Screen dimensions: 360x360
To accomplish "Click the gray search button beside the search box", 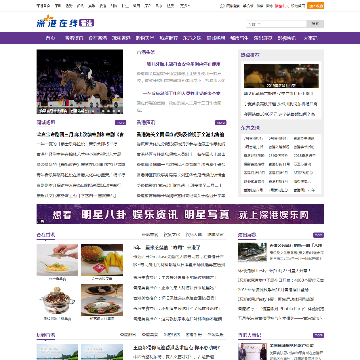I will (x=315, y=24).
